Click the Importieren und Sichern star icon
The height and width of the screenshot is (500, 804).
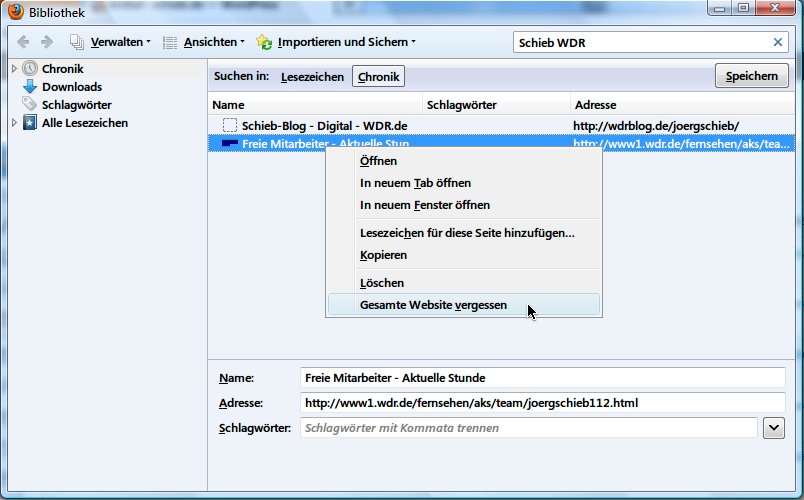[264, 42]
